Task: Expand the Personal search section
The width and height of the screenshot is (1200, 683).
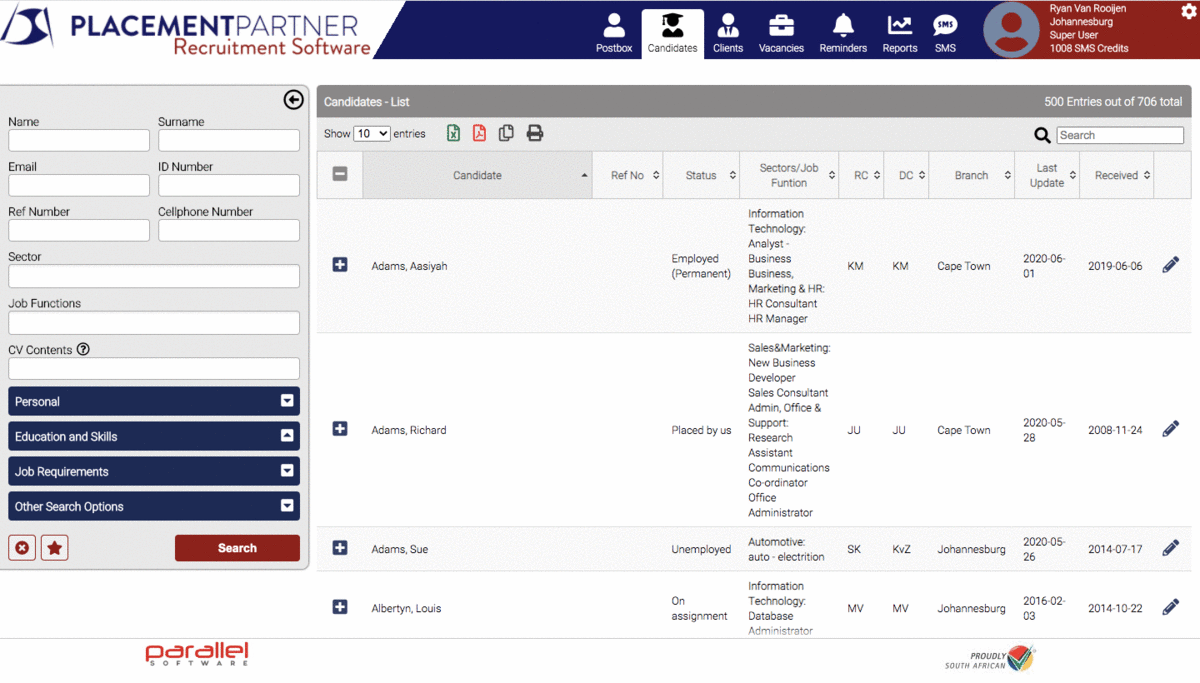Action: coord(154,401)
